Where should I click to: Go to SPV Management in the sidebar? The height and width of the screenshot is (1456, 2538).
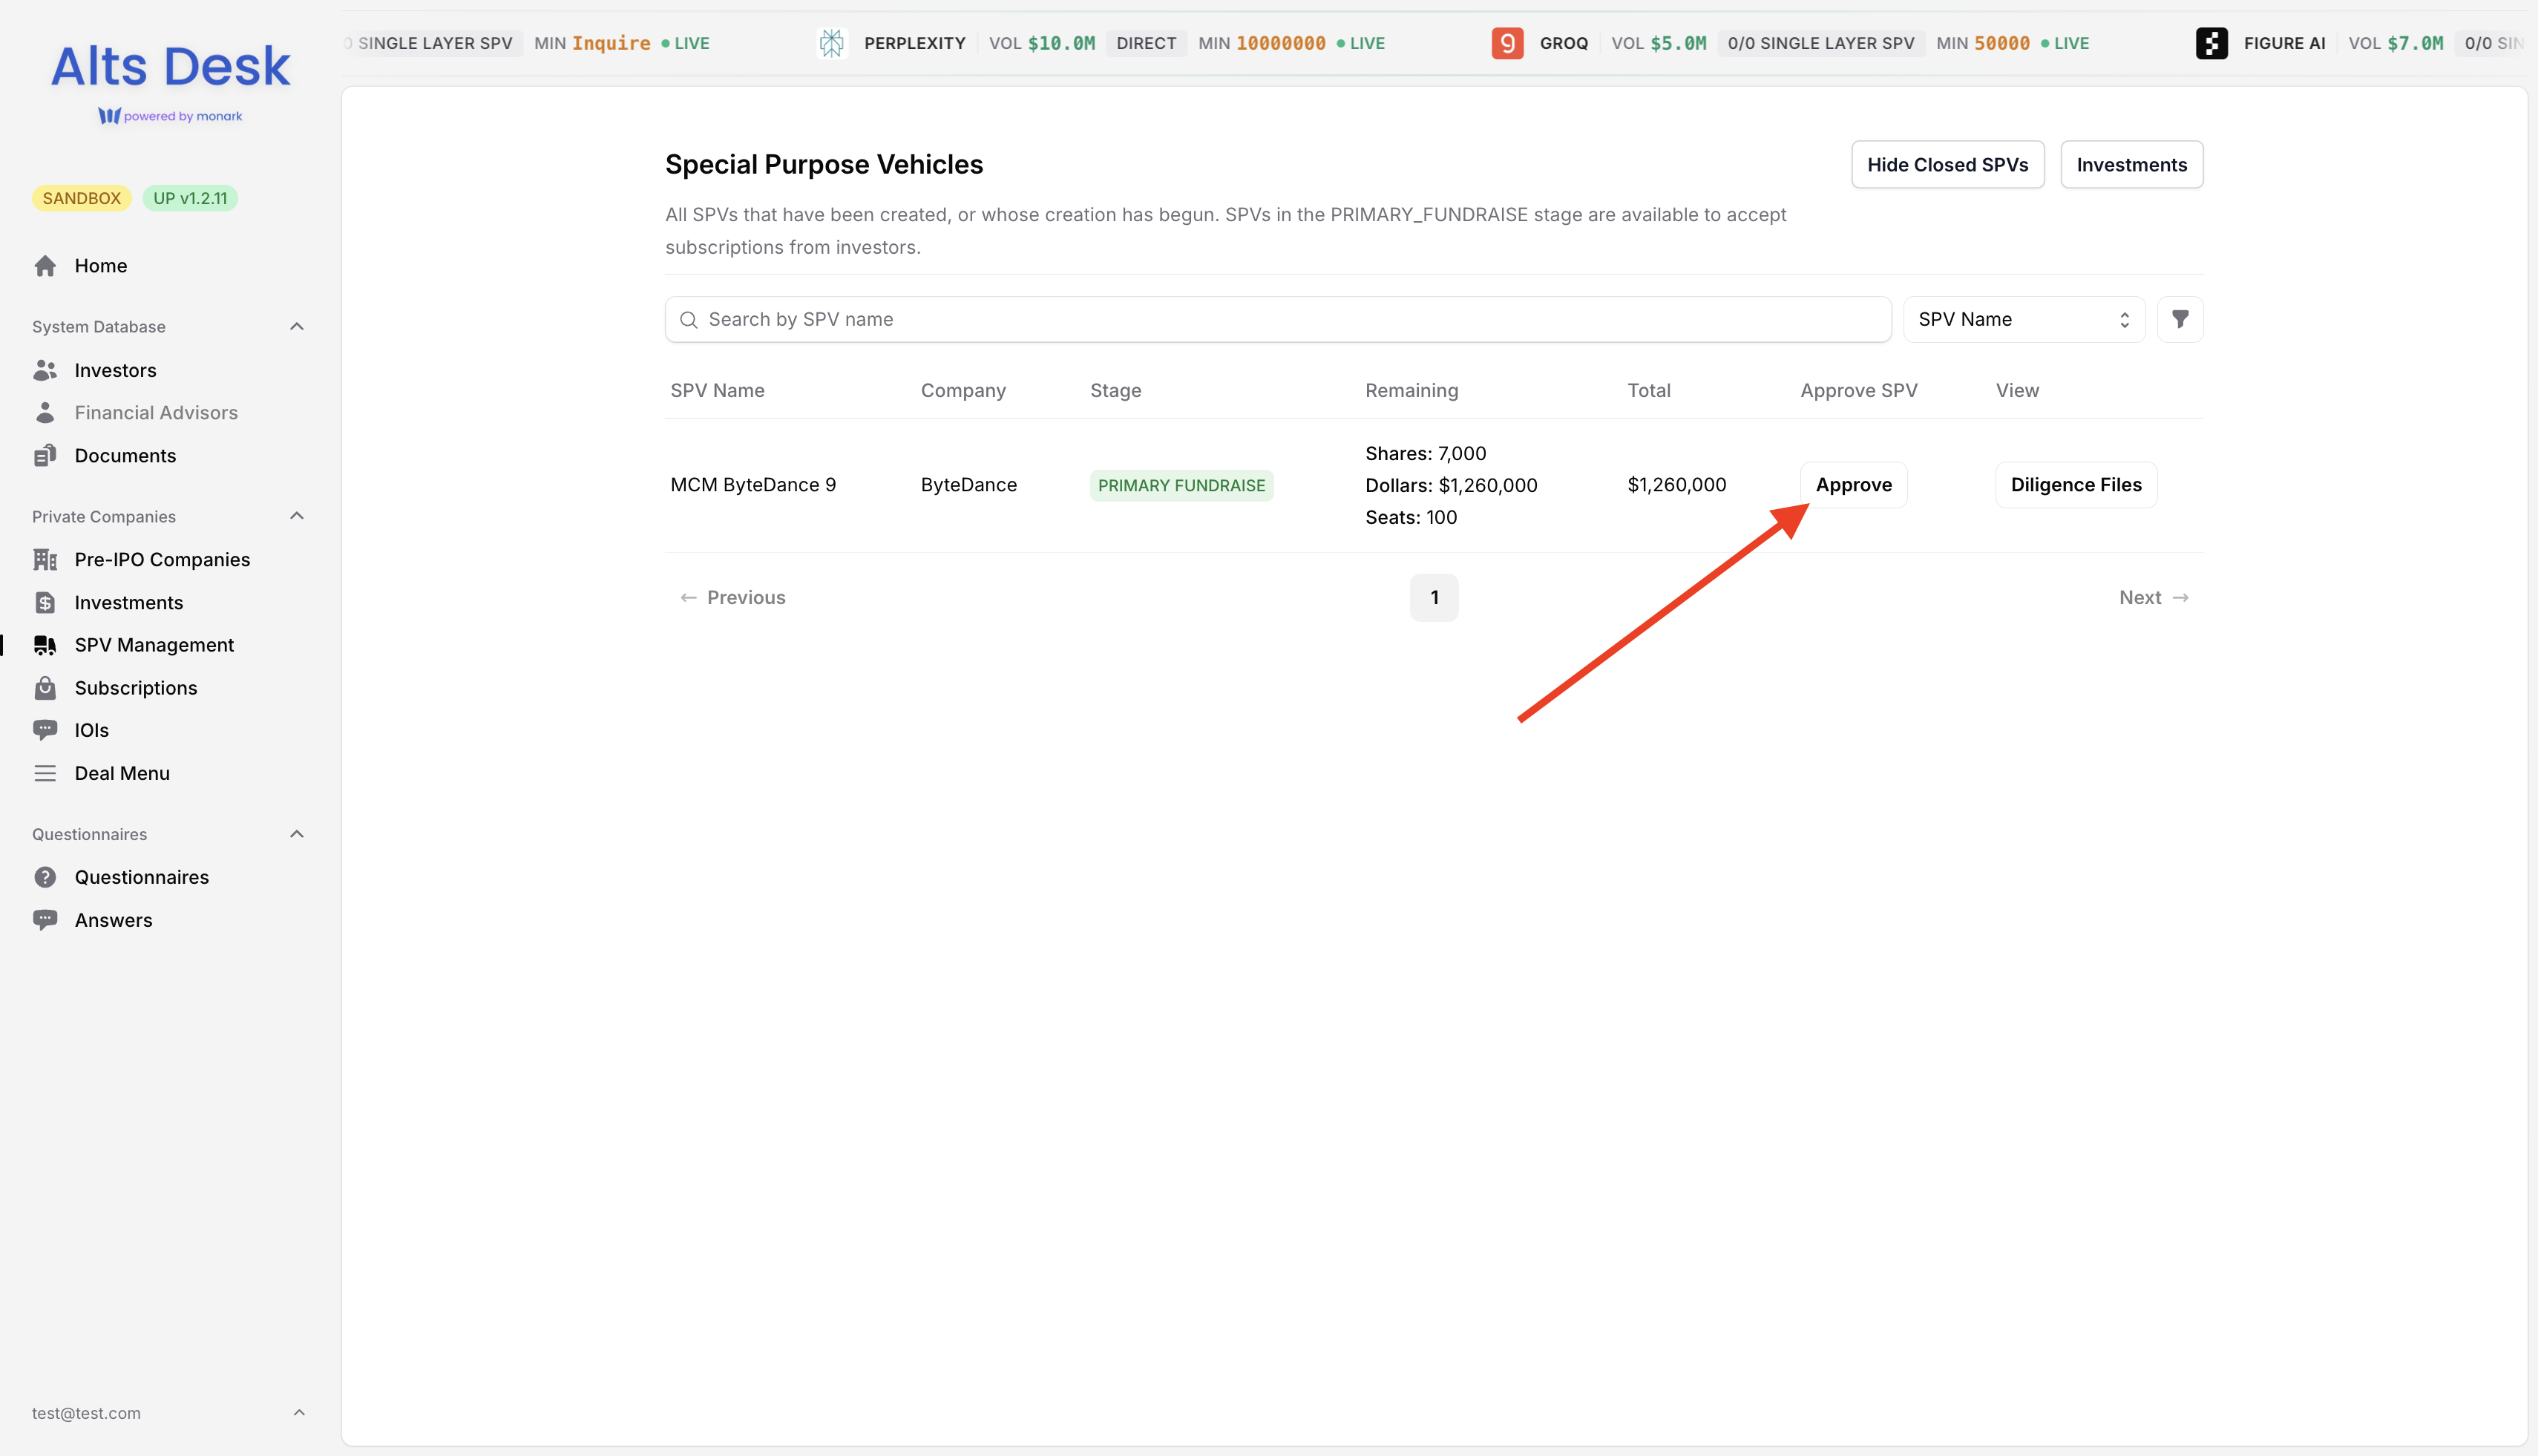(154, 645)
